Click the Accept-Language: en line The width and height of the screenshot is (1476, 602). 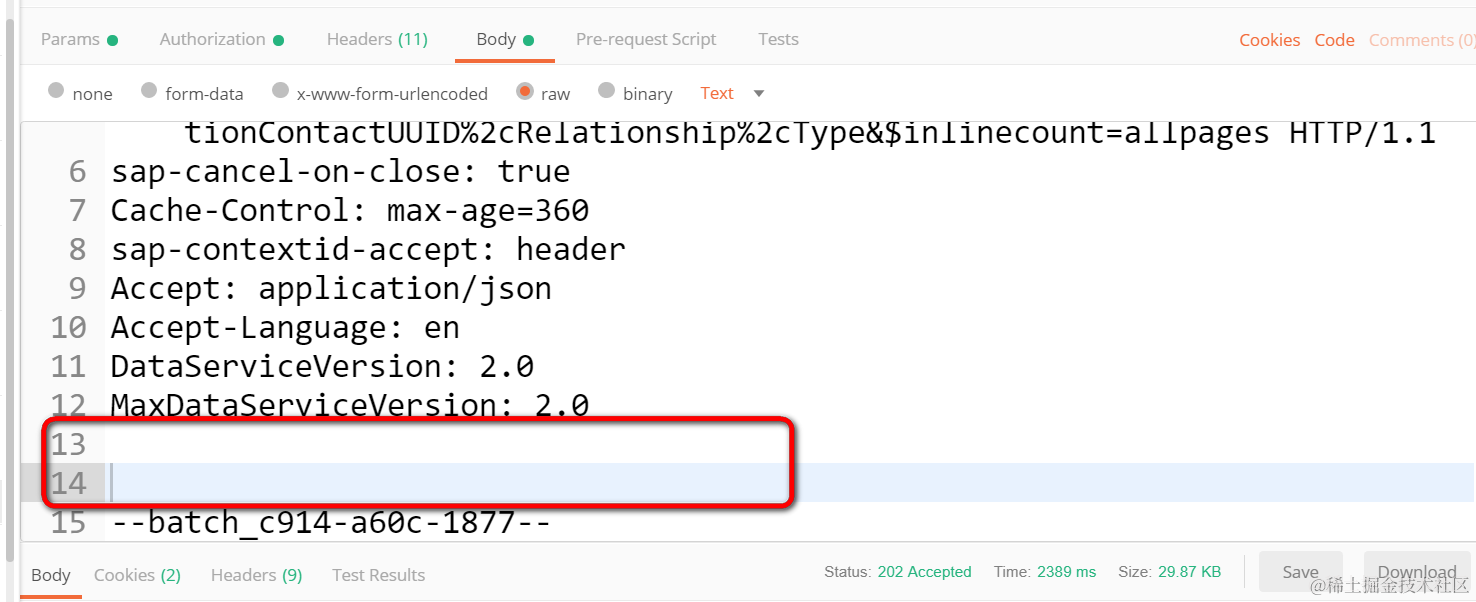pyautogui.click(x=285, y=327)
